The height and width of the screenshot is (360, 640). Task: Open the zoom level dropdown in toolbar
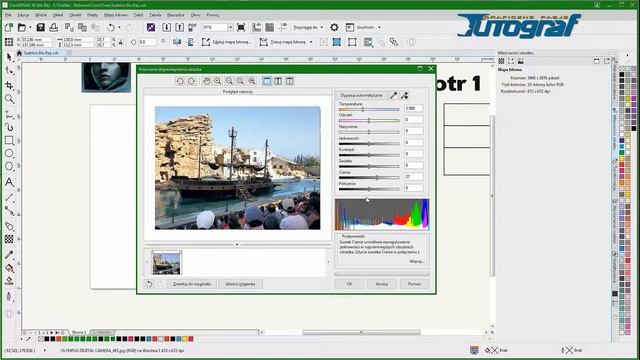click(230, 27)
